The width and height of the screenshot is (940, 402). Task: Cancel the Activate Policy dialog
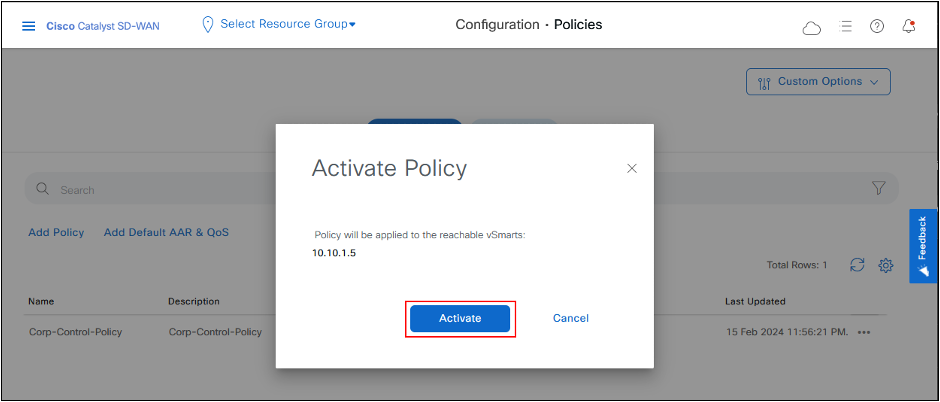(x=570, y=318)
